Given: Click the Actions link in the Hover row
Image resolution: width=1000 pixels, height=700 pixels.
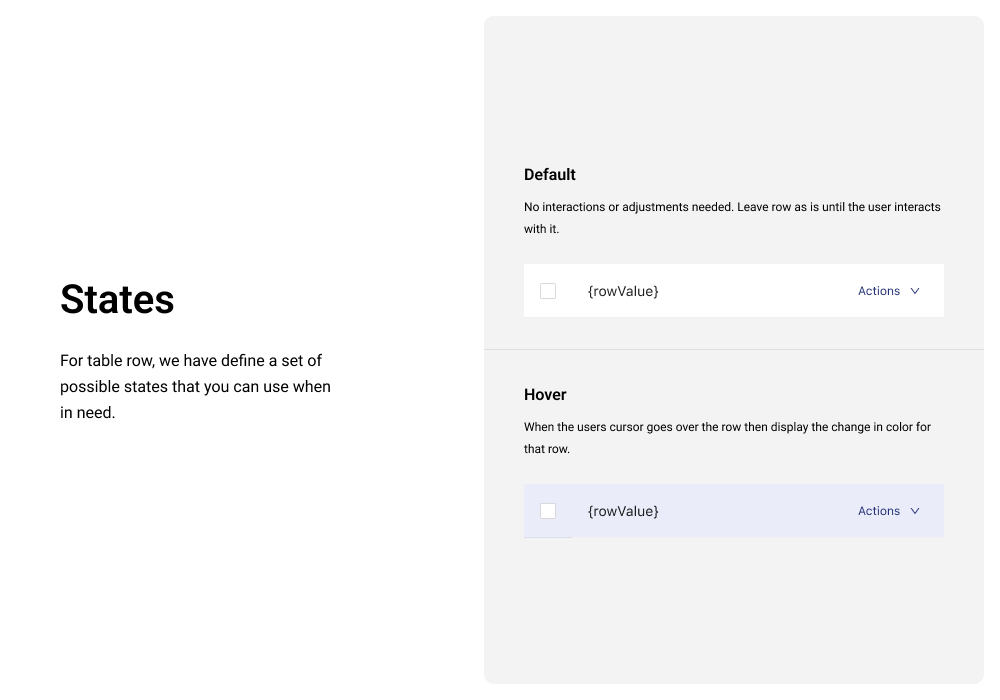Looking at the screenshot, I should click(x=879, y=511).
